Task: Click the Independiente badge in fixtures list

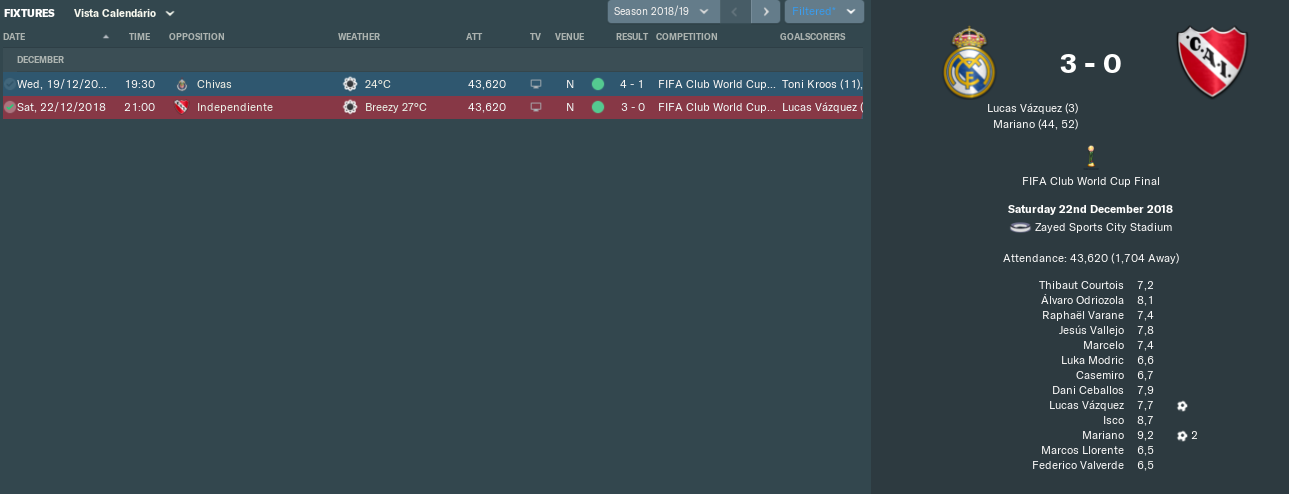Action: (x=181, y=107)
